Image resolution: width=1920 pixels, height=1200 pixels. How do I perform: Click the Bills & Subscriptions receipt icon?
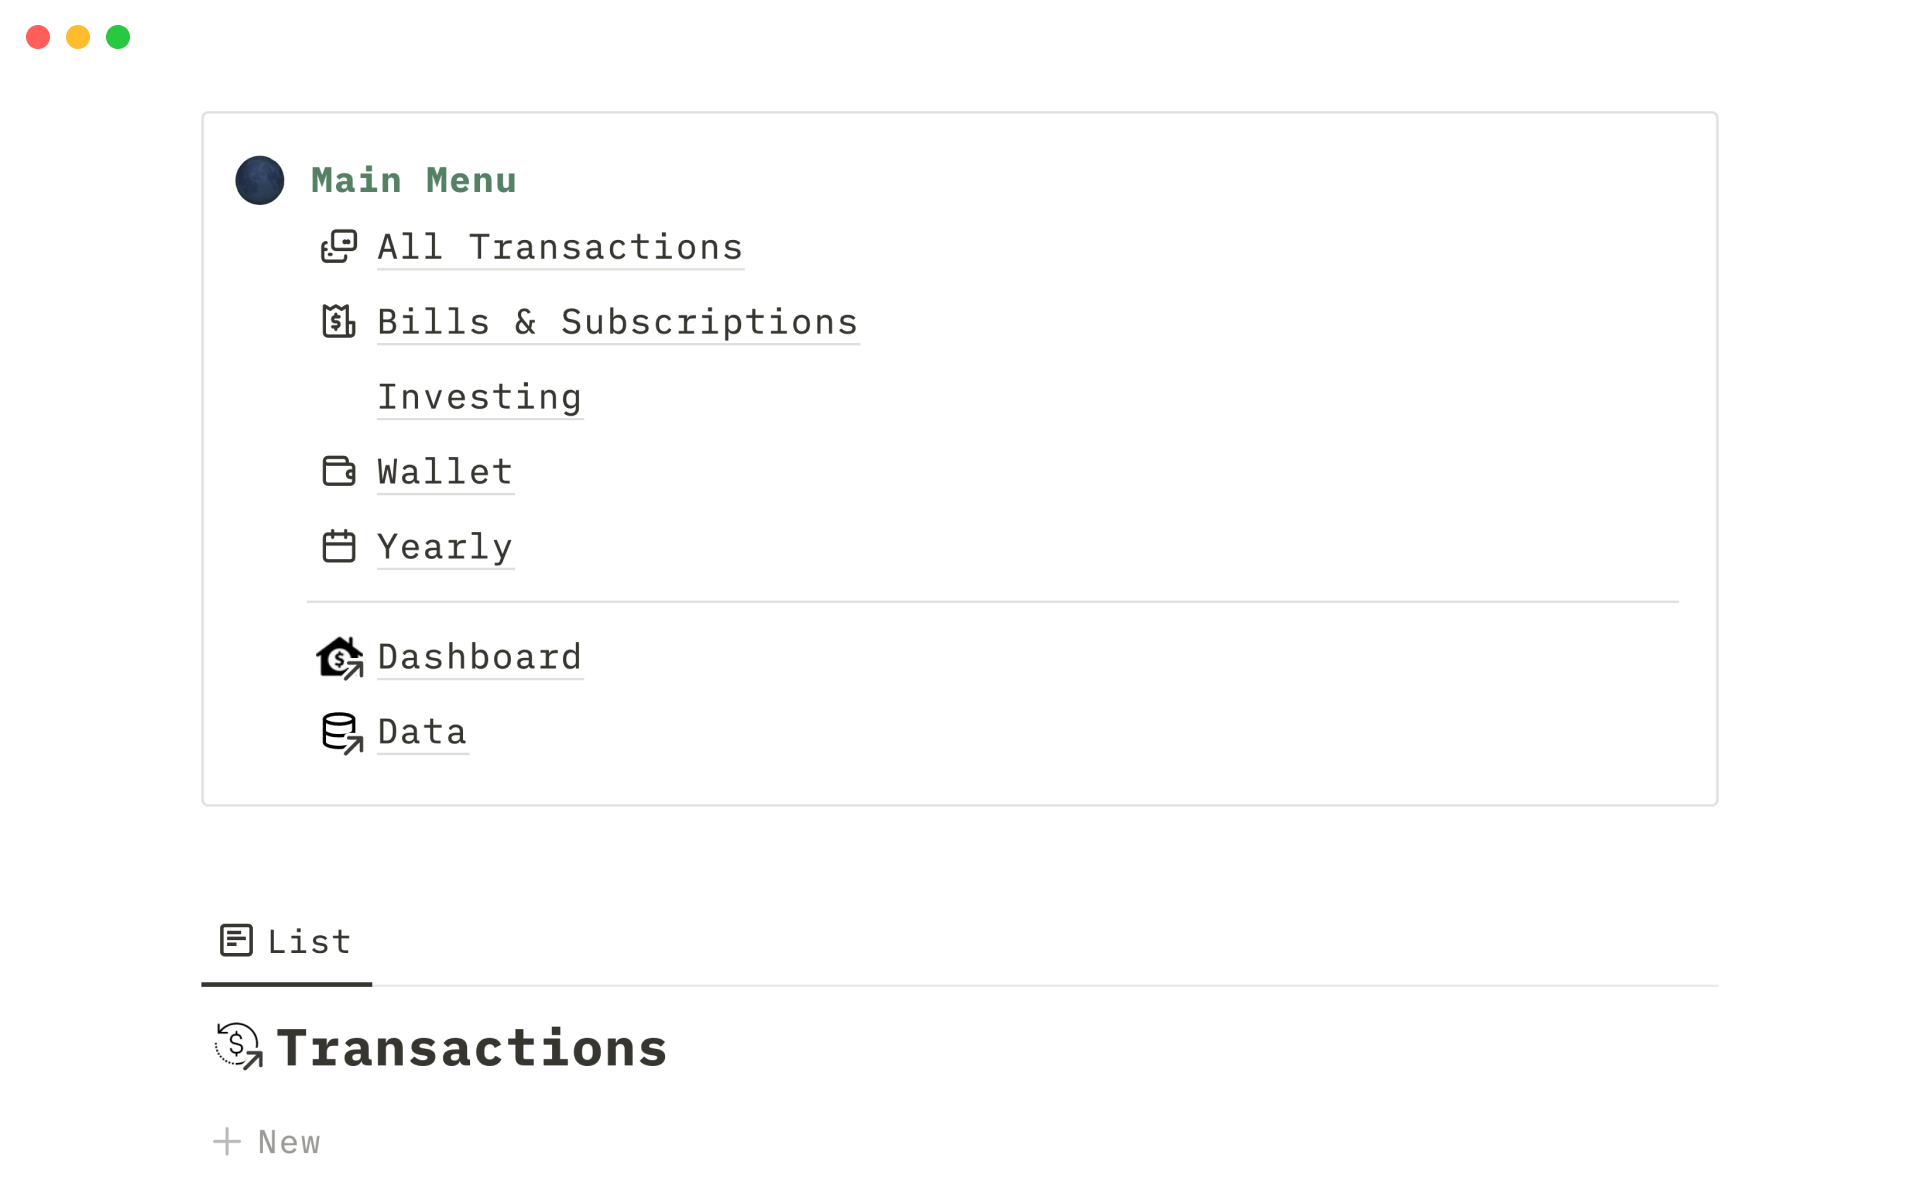tap(339, 321)
